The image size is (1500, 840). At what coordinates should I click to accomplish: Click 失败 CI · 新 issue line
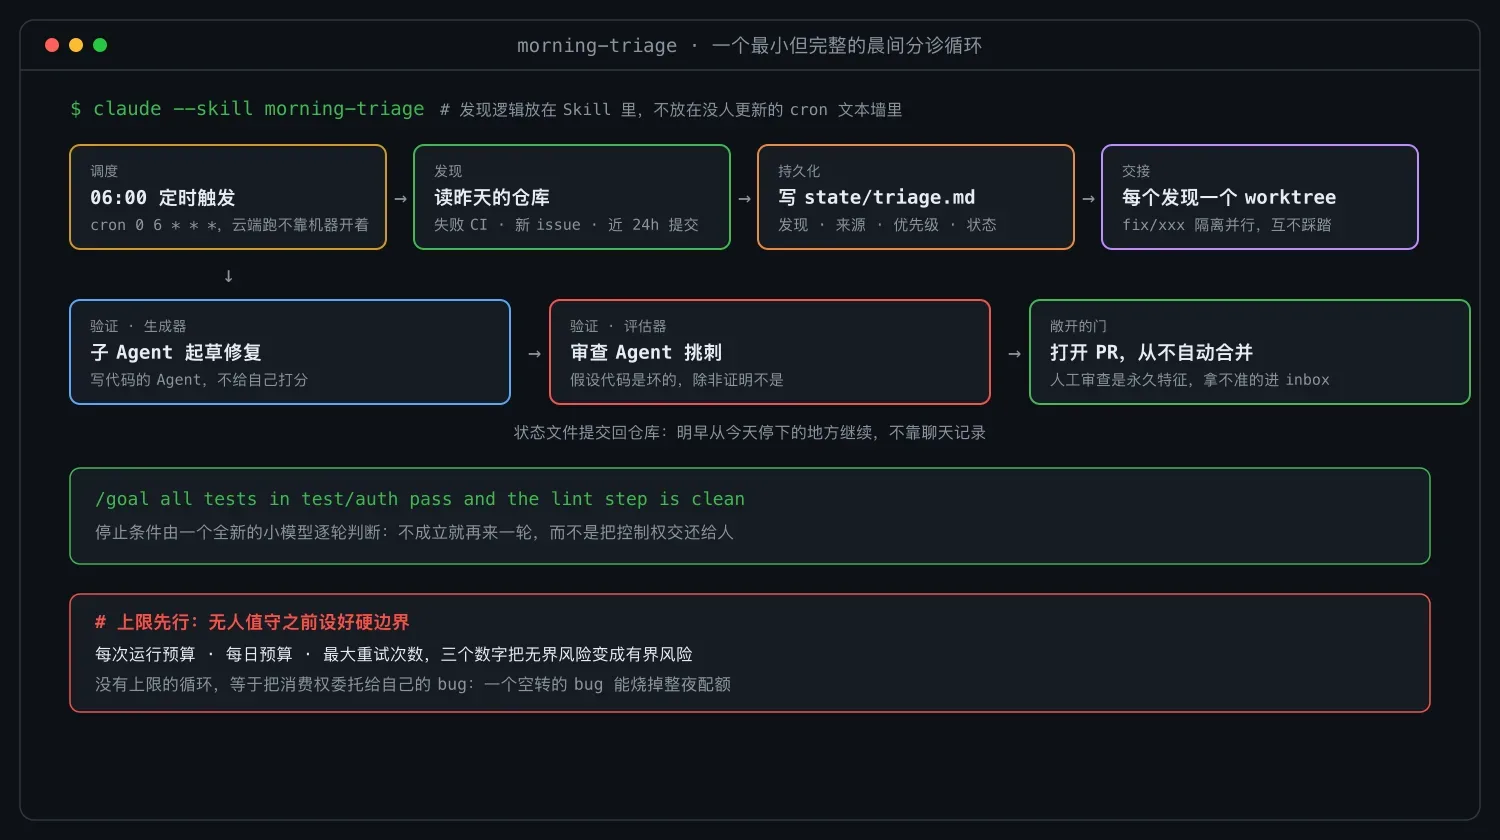point(566,225)
